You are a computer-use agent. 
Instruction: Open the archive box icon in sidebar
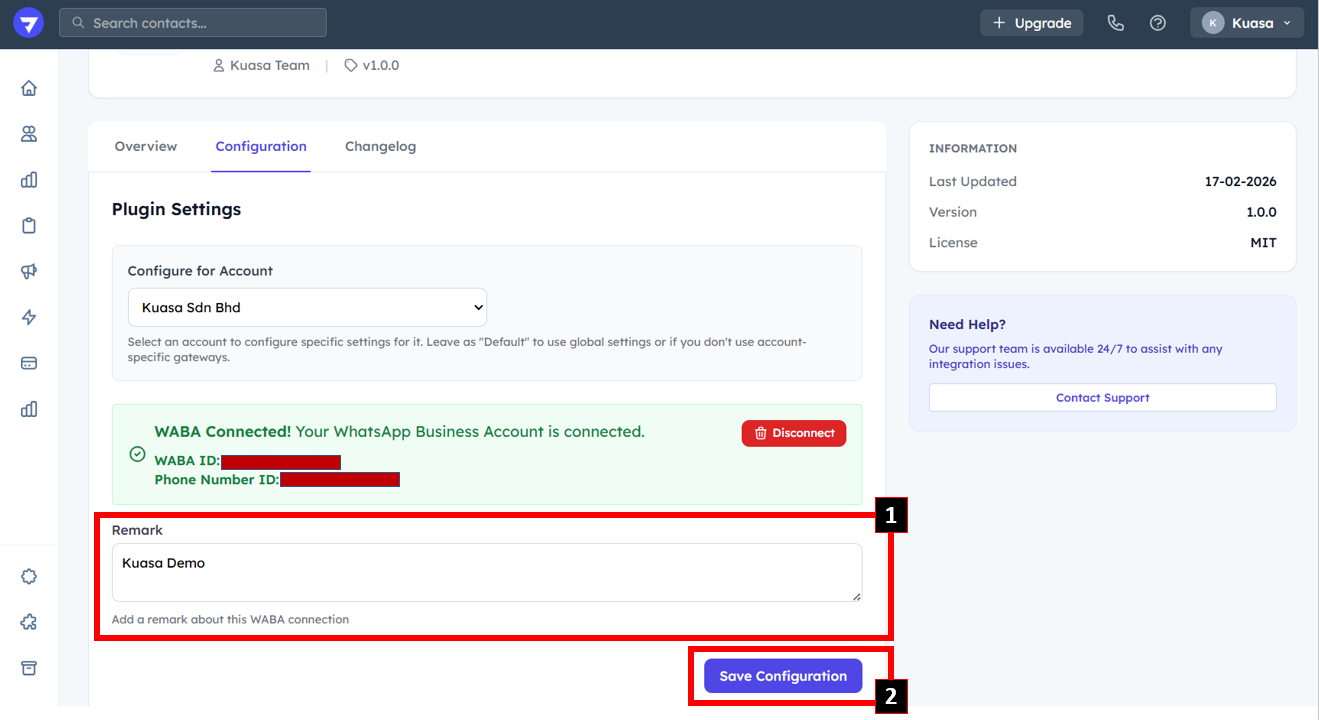pyautogui.click(x=29, y=668)
